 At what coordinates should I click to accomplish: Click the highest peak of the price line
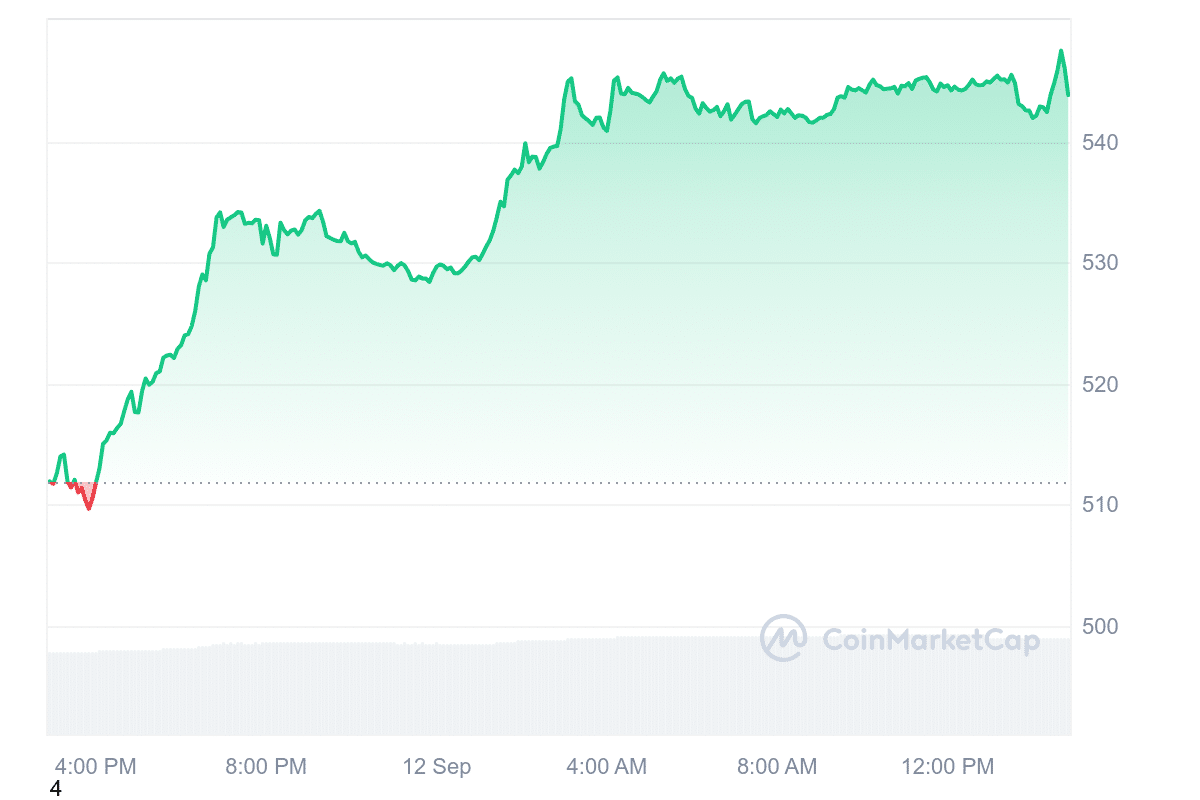coord(1061,51)
